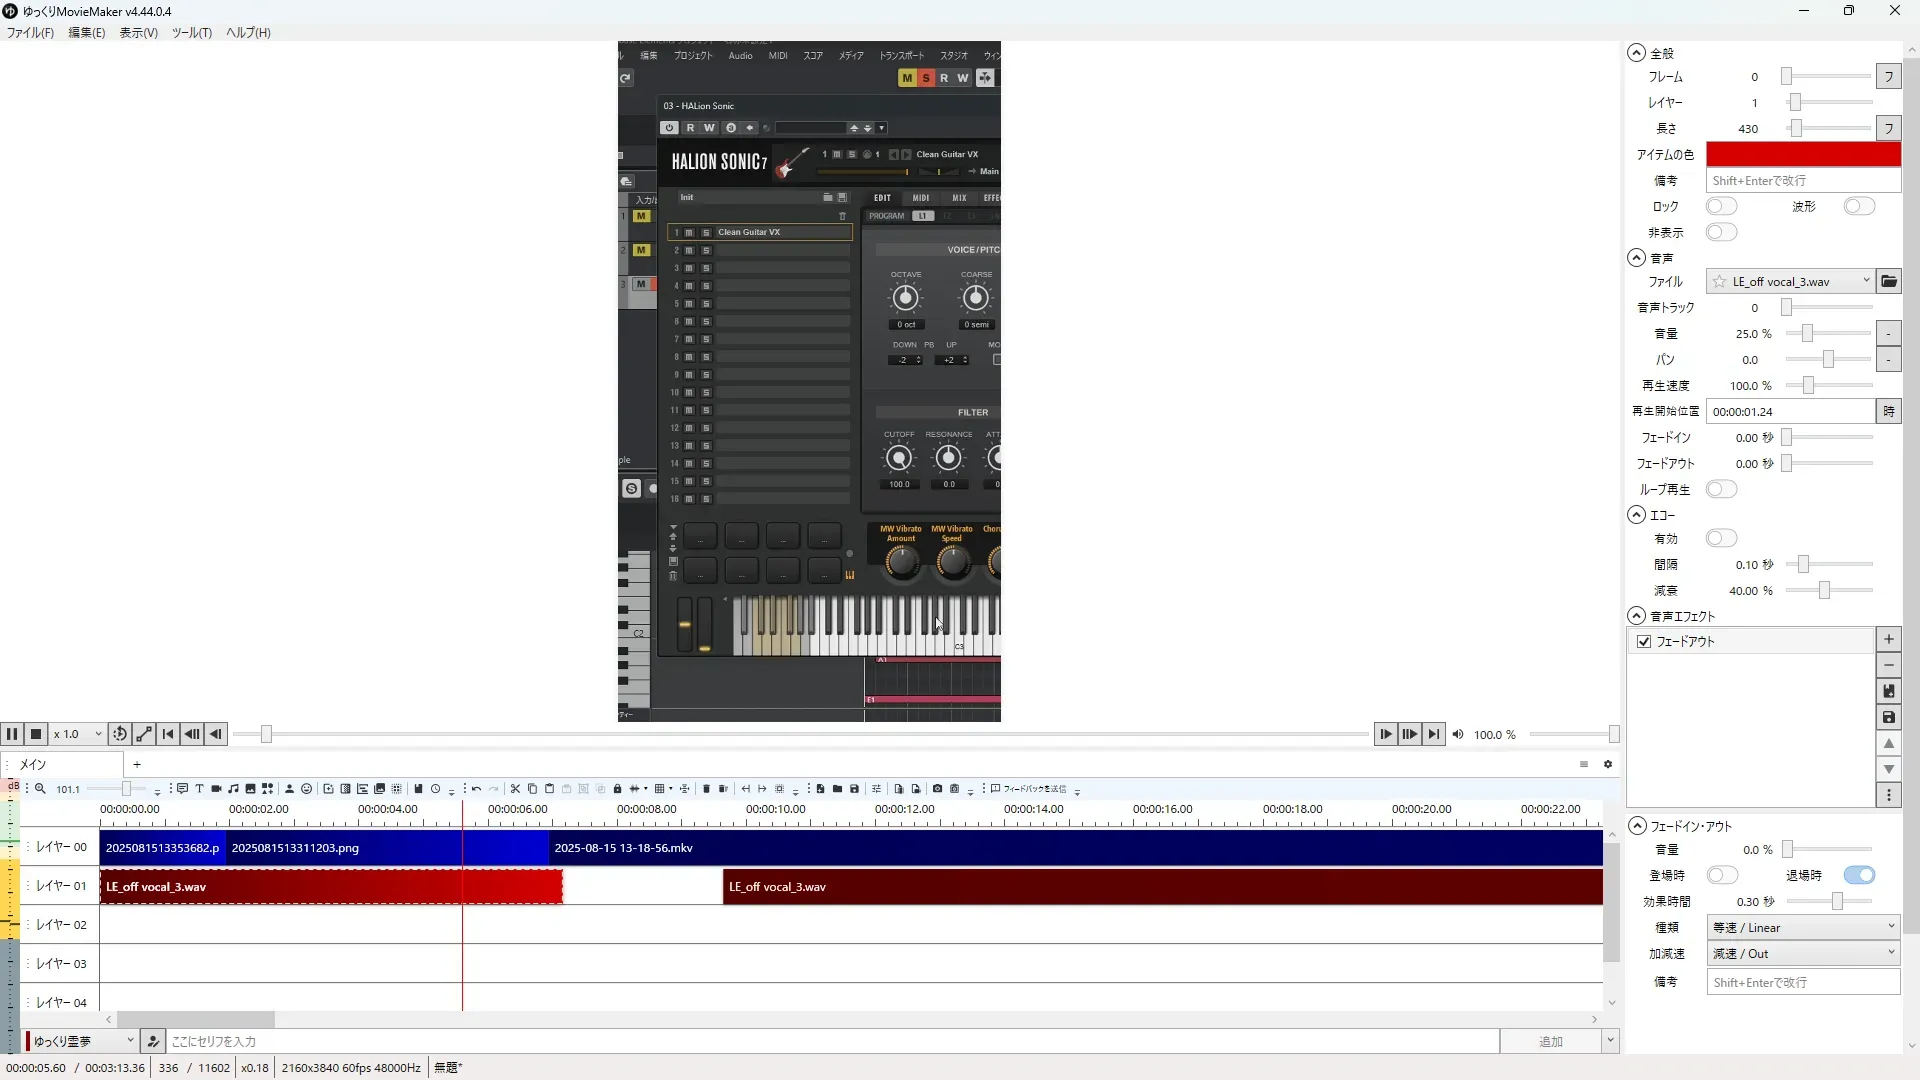The width and height of the screenshot is (1920, 1080).
Task: Click the undo arrow in timeline toolbar
Action: coord(477,789)
